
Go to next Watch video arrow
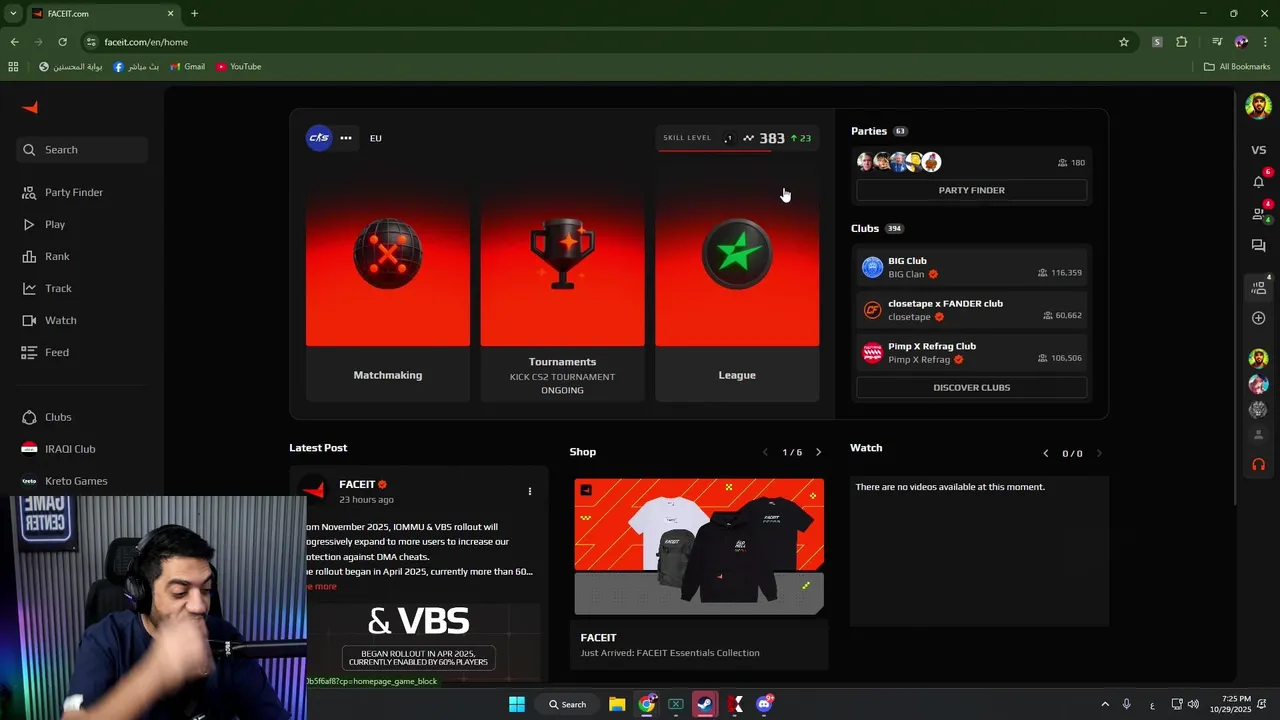click(1099, 453)
